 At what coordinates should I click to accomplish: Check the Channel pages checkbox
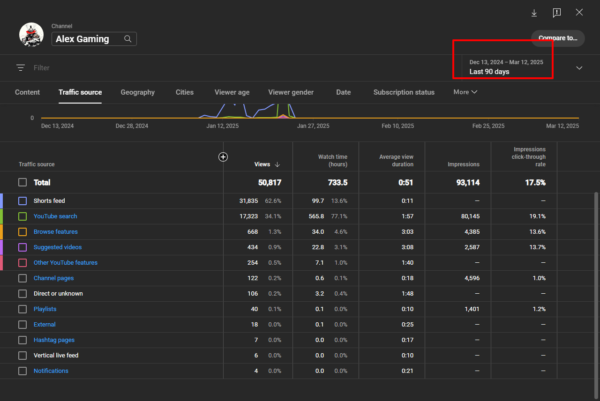pyautogui.click(x=23, y=278)
